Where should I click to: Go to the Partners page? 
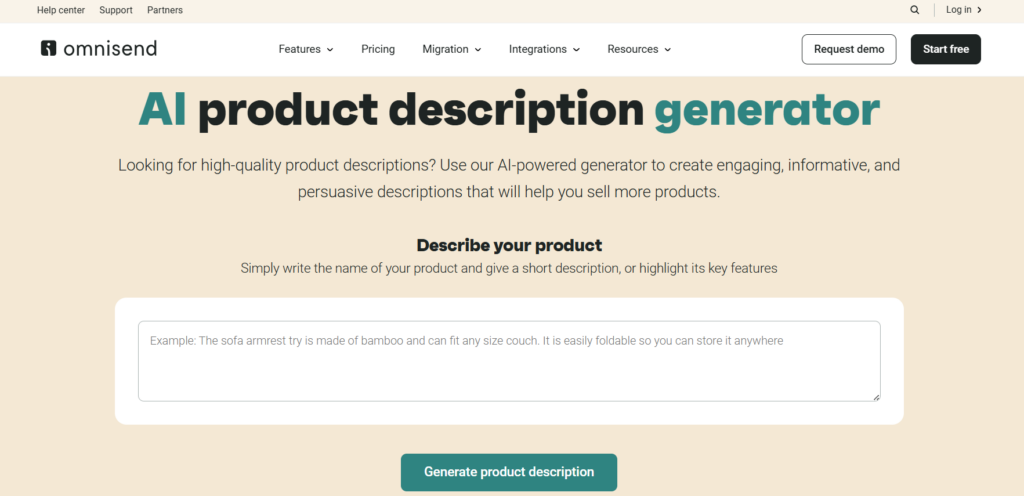(165, 10)
